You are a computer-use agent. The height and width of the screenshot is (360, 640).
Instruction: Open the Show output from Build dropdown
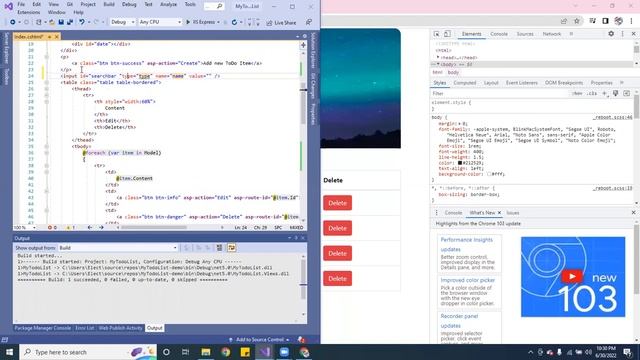[x=118, y=248]
